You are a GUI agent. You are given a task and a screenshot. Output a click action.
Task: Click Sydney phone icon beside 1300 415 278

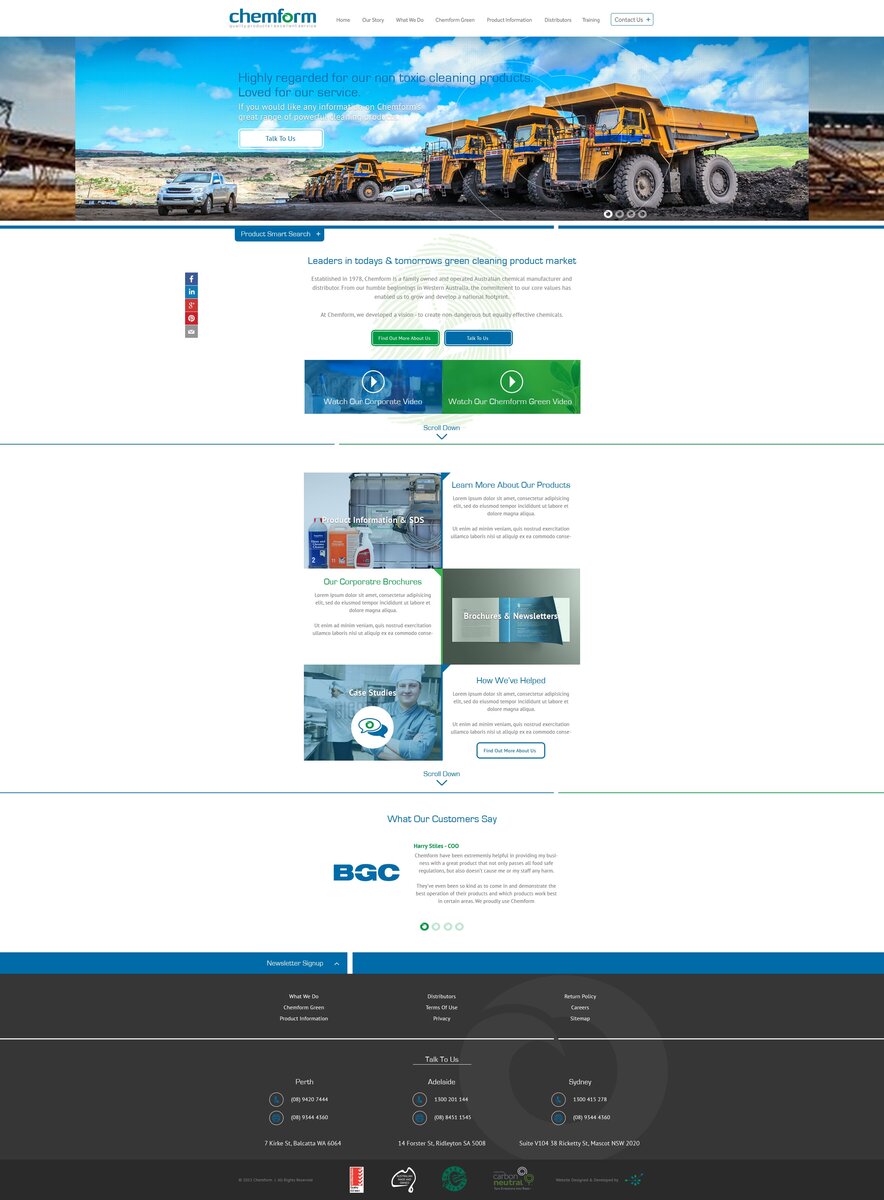(x=559, y=1099)
